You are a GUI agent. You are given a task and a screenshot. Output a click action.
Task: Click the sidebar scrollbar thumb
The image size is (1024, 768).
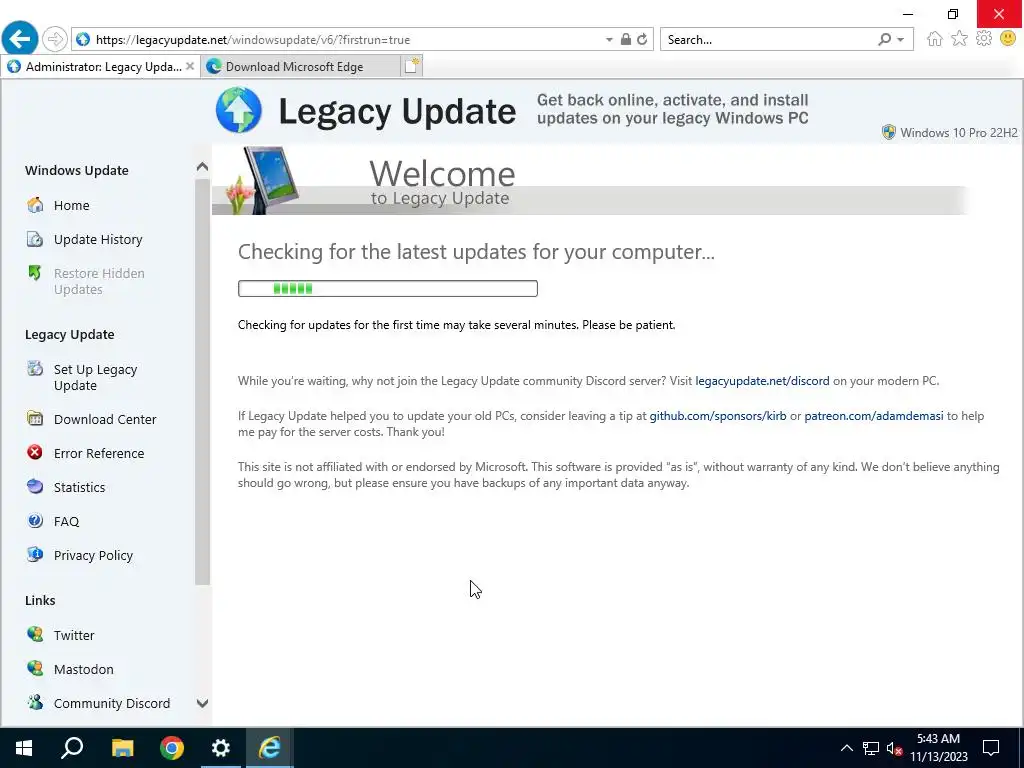tap(202, 381)
